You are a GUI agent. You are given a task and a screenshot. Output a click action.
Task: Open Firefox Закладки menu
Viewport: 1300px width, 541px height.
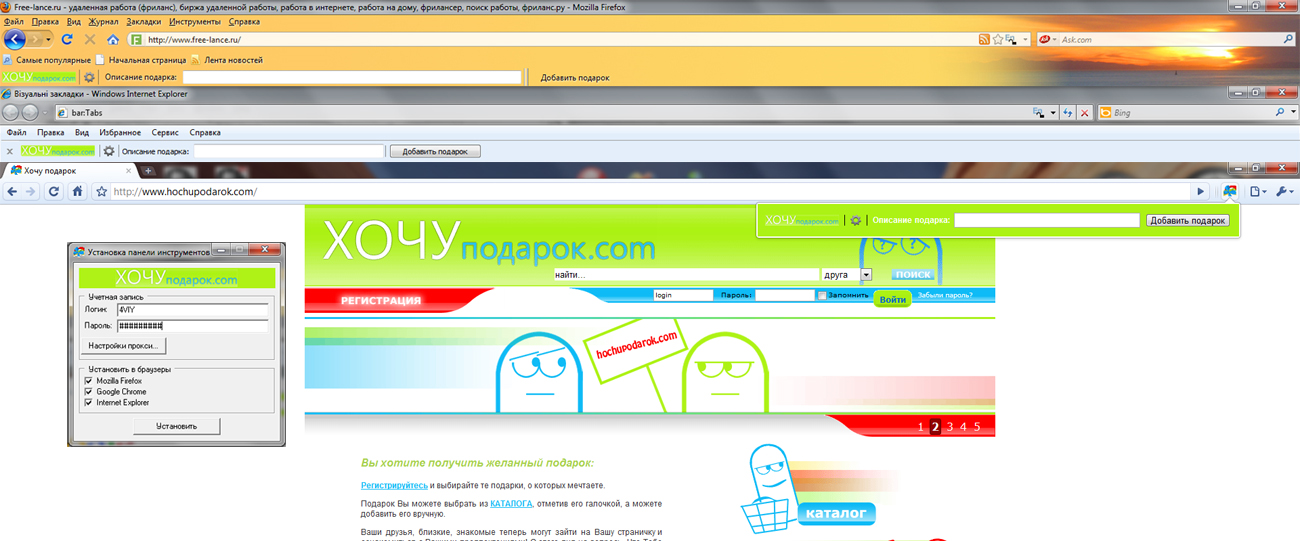144,21
